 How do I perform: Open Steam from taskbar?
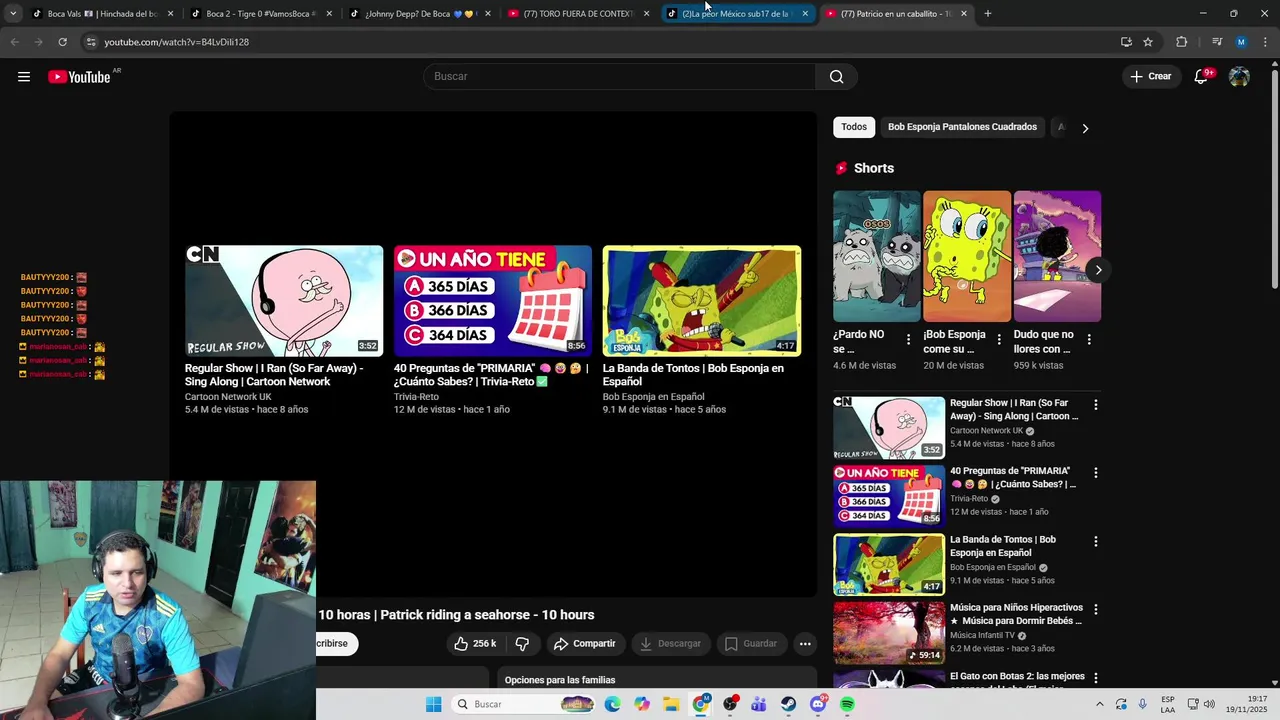coord(789,705)
